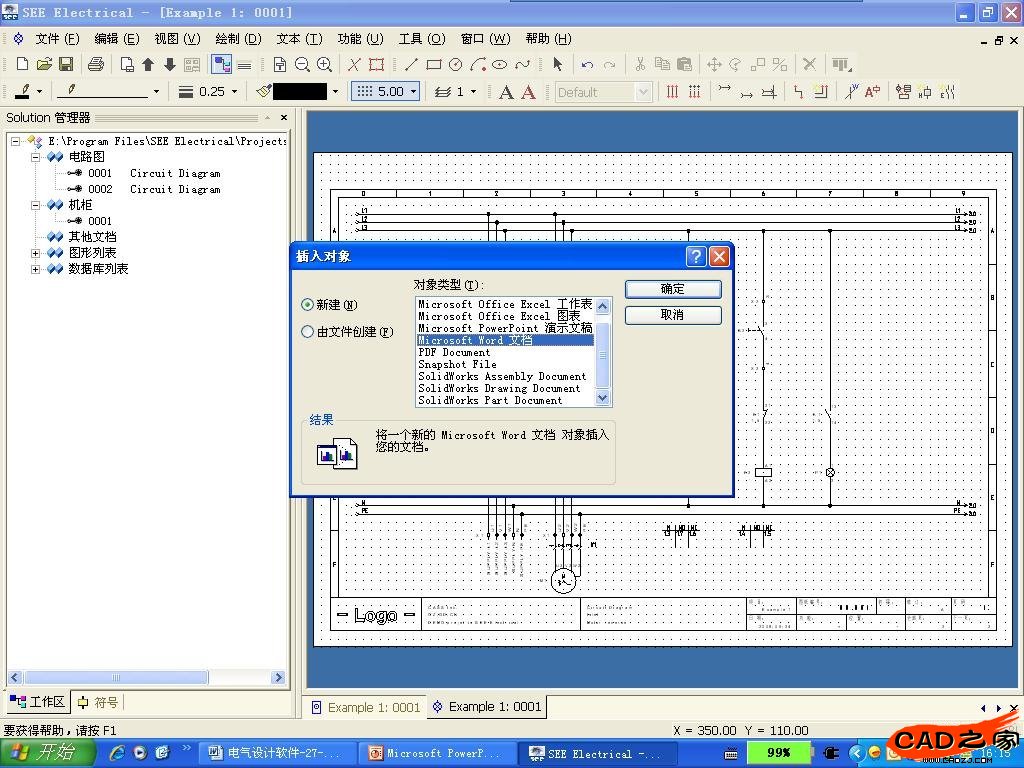
Task: Open the first Example 1: 0001 document tab
Action: 366,707
